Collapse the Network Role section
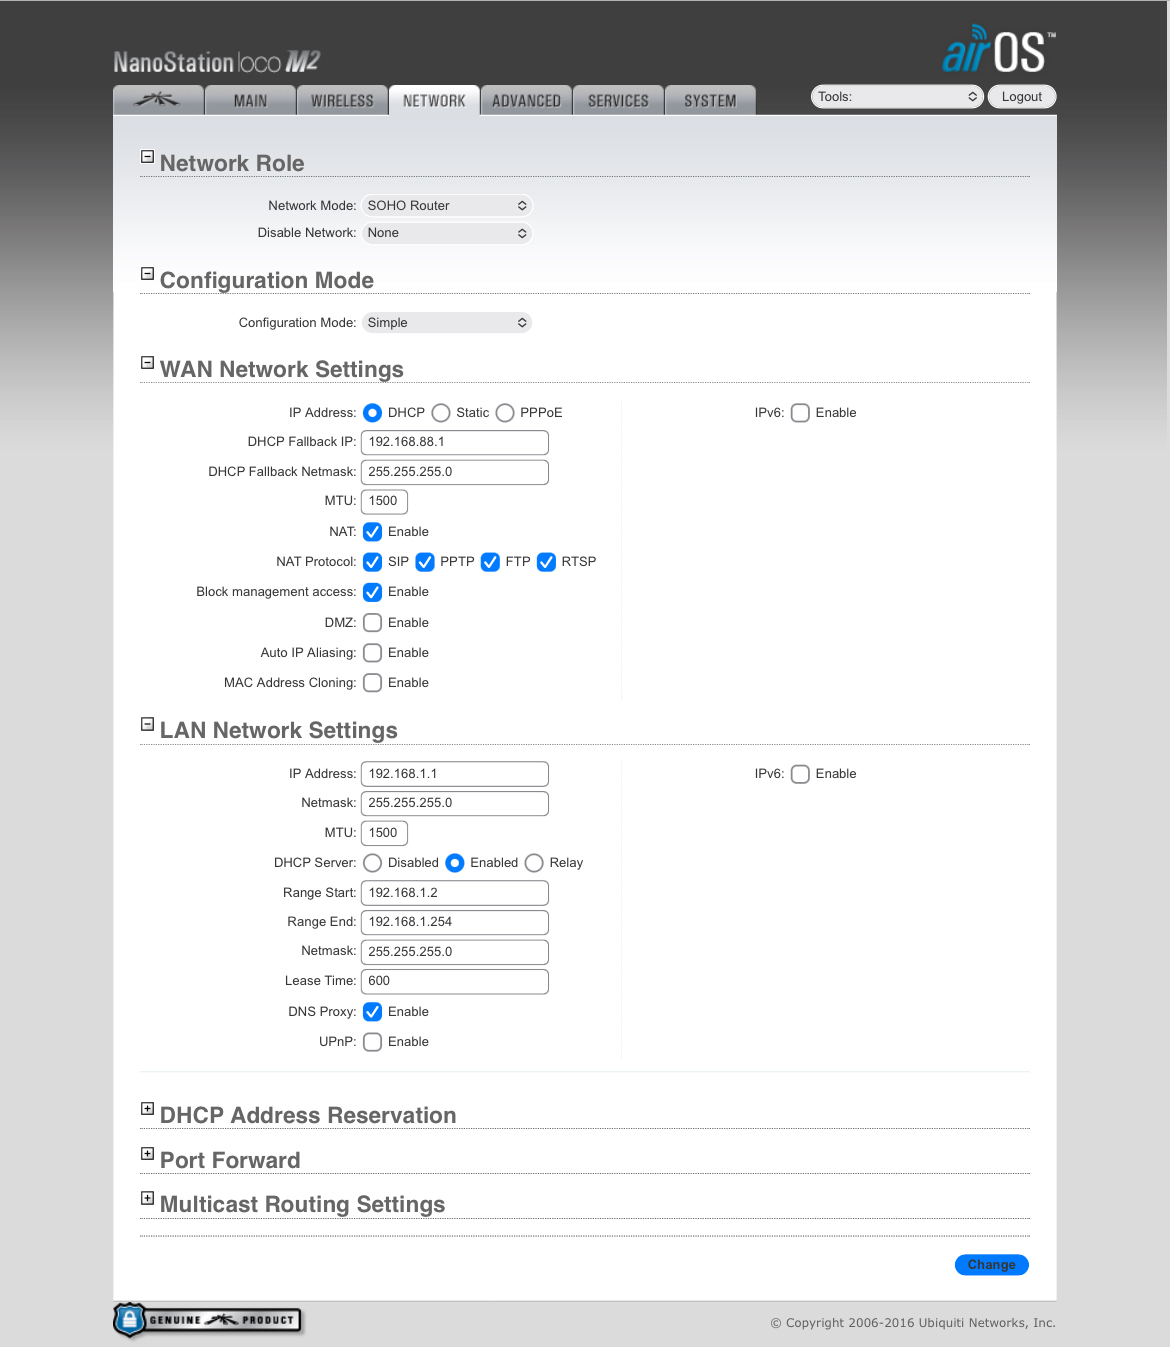The height and width of the screenshot is (1347, 1170). (147, 157)
